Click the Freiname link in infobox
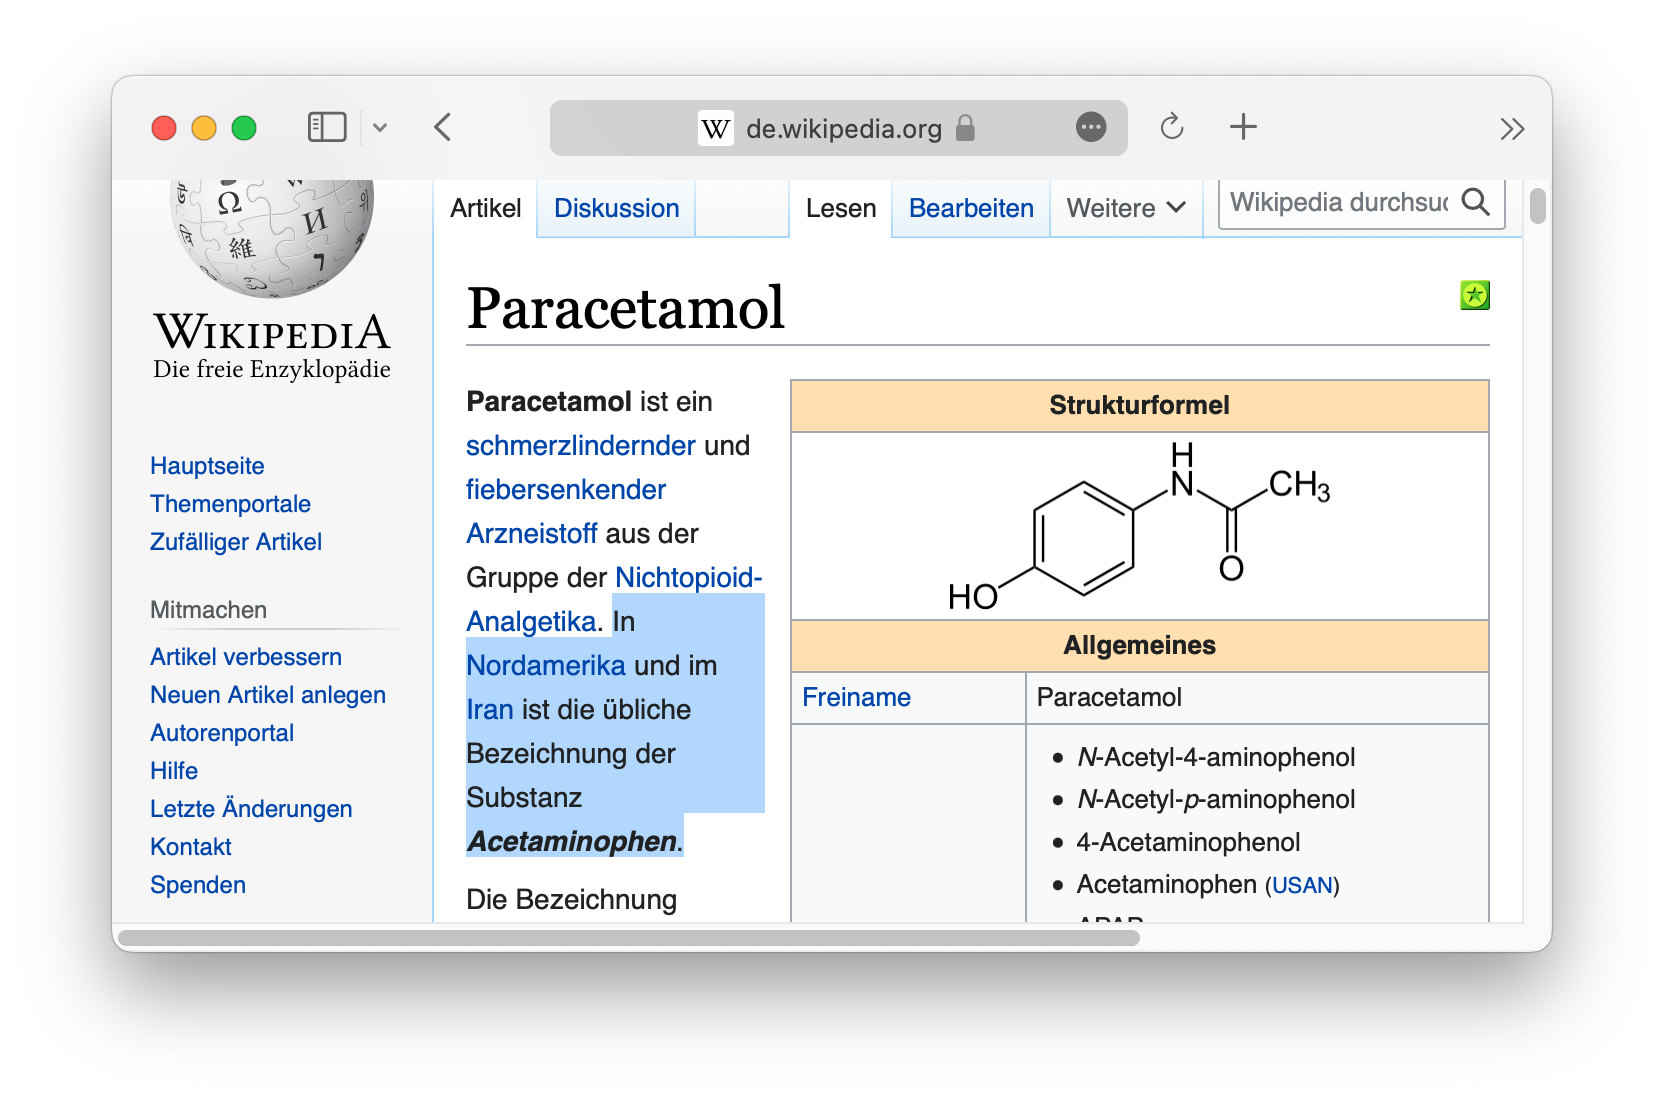Image resolution: width=1664 pixels, height=1100 pixels. click(x=856, y=697)
